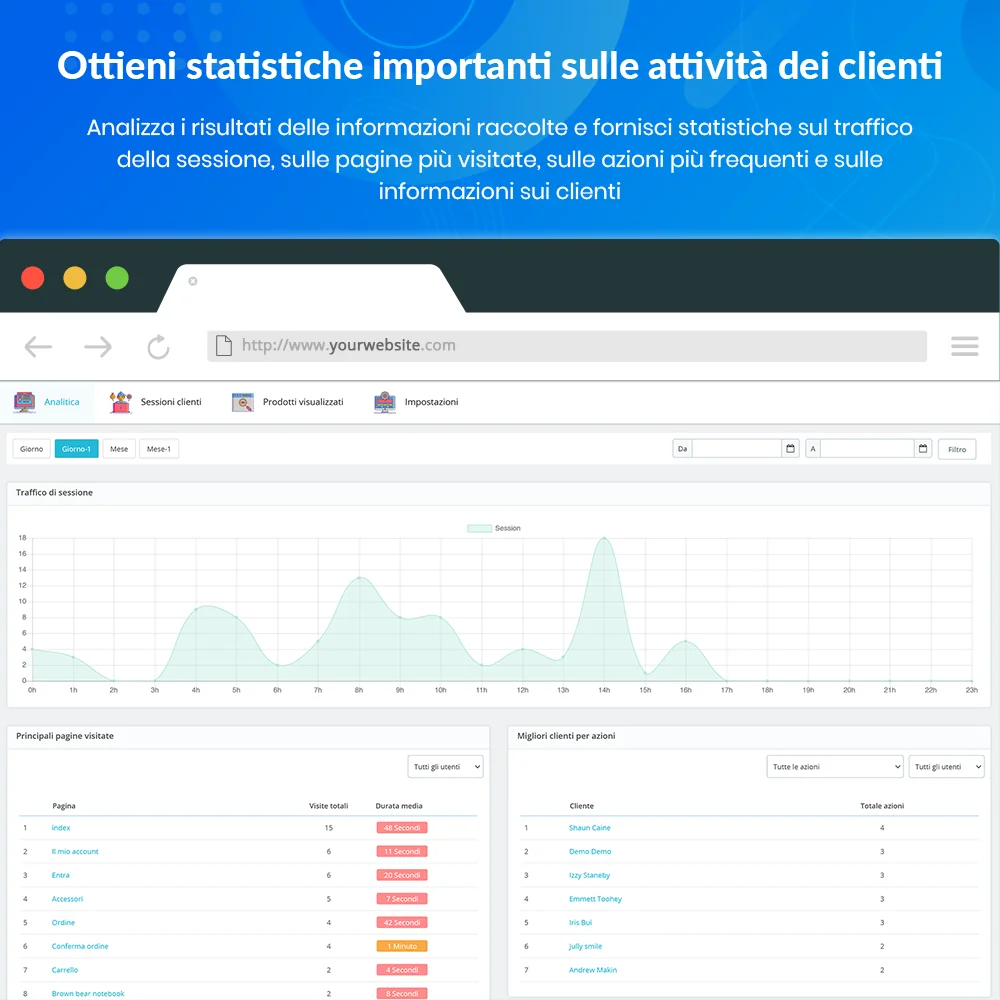Screen dimensions: 1000x1000
Task: Click the Sessioni clienti icon
Action: coord(119,400)
